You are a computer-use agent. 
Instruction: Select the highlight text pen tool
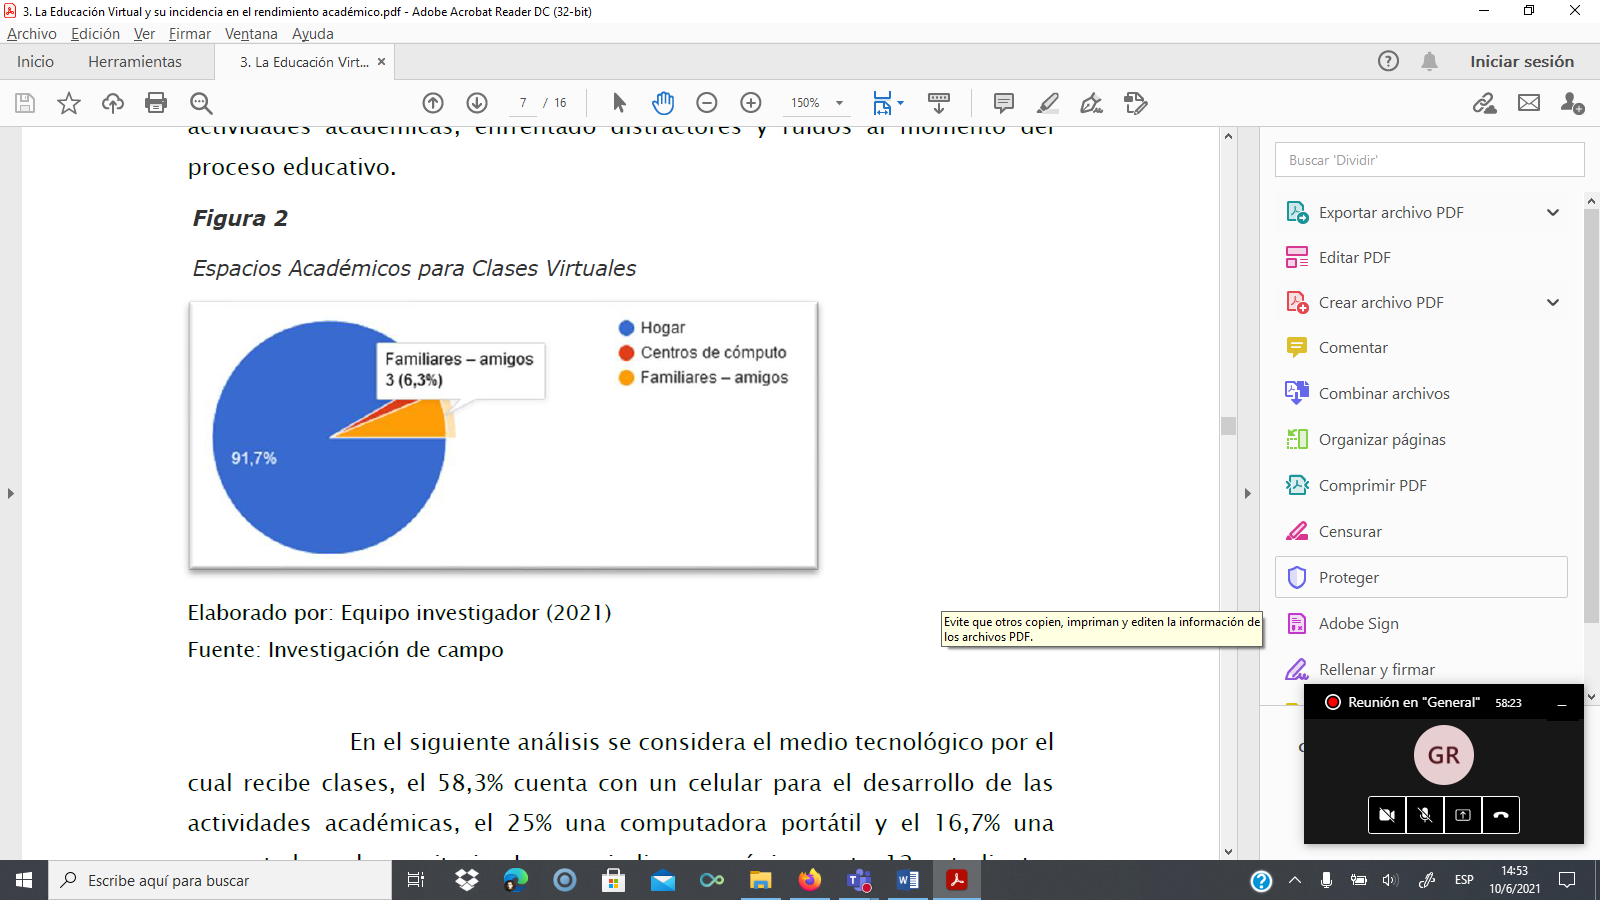1048,103
